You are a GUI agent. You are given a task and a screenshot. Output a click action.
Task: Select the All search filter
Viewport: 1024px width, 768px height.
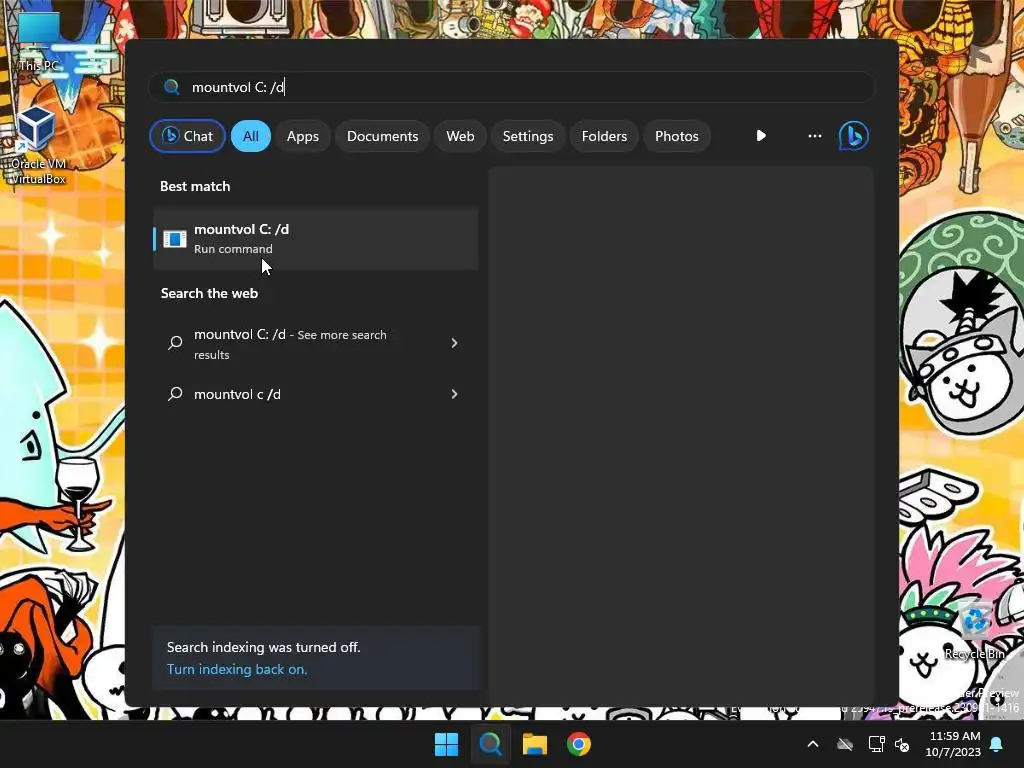coord(251,136)
